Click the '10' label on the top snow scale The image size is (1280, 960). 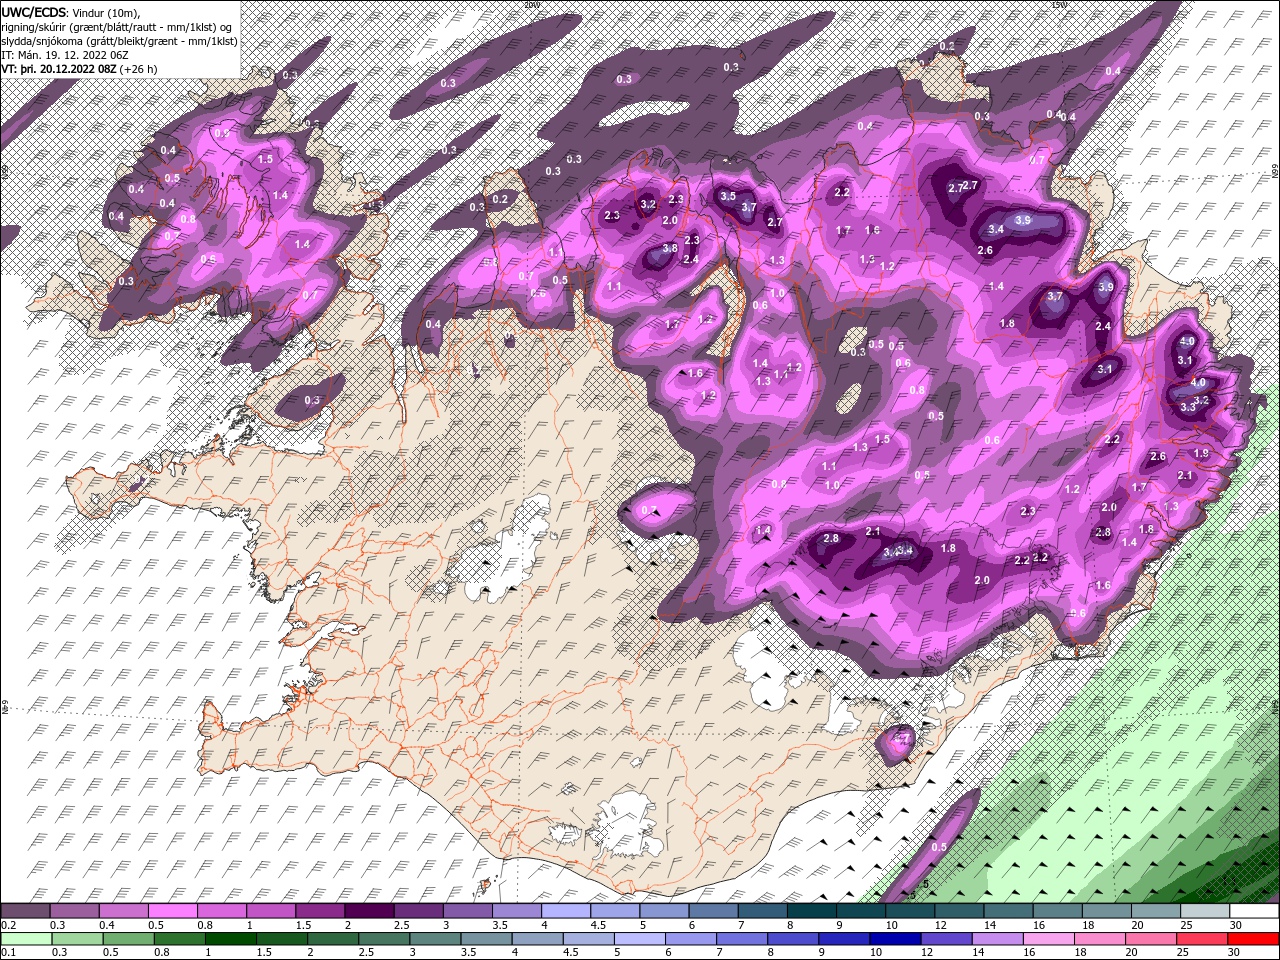click(890, 925)
